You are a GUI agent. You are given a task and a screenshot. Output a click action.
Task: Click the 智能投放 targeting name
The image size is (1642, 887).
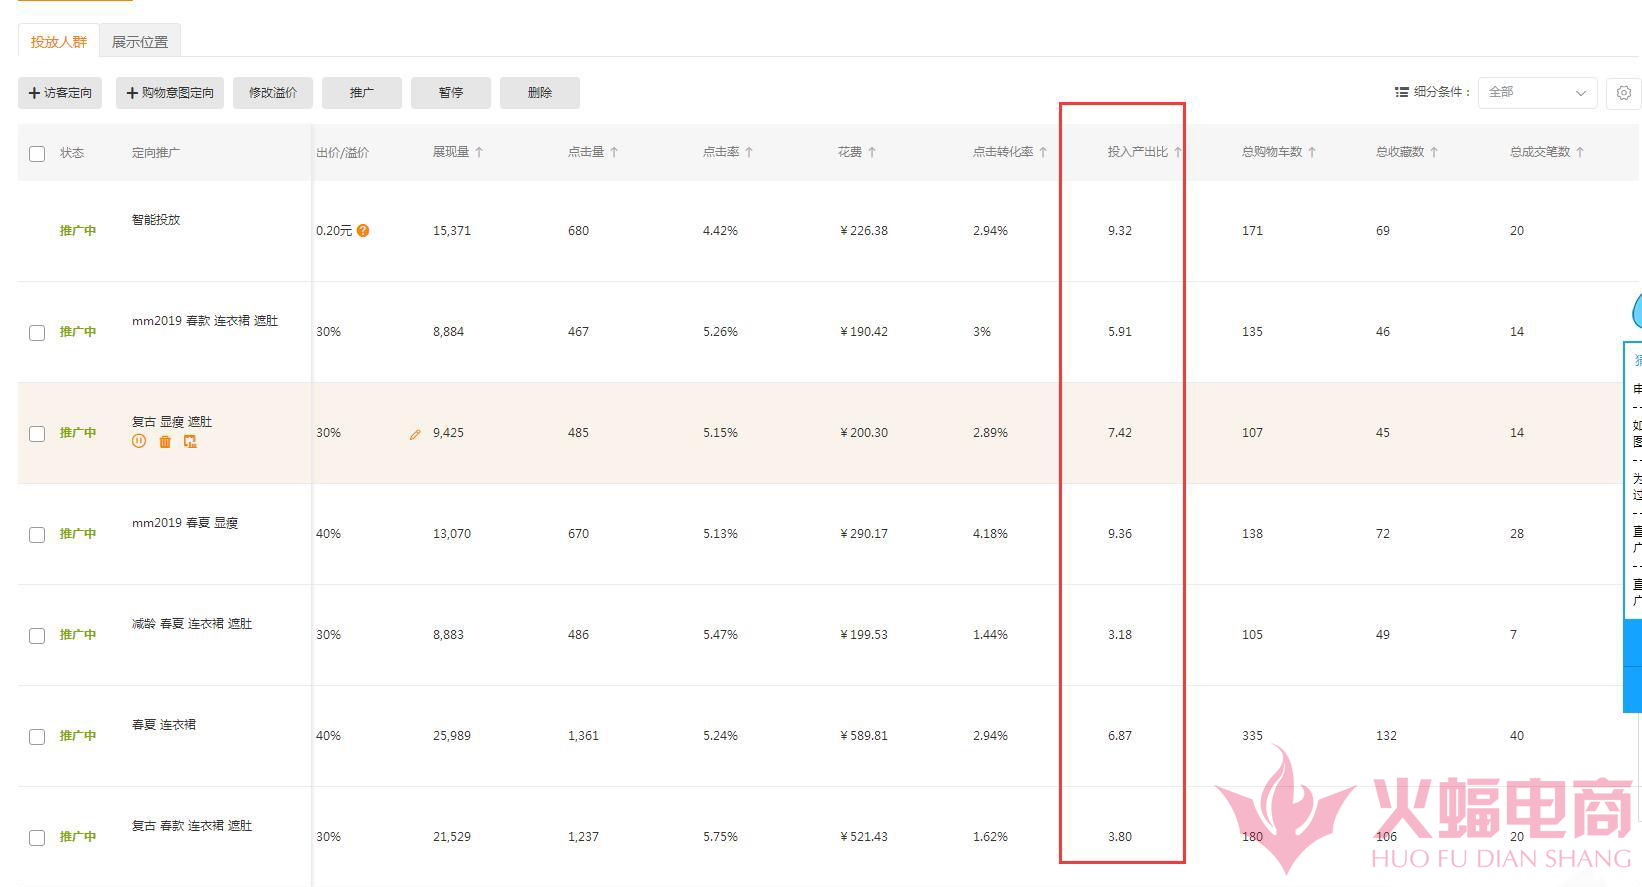click(156, 220)
